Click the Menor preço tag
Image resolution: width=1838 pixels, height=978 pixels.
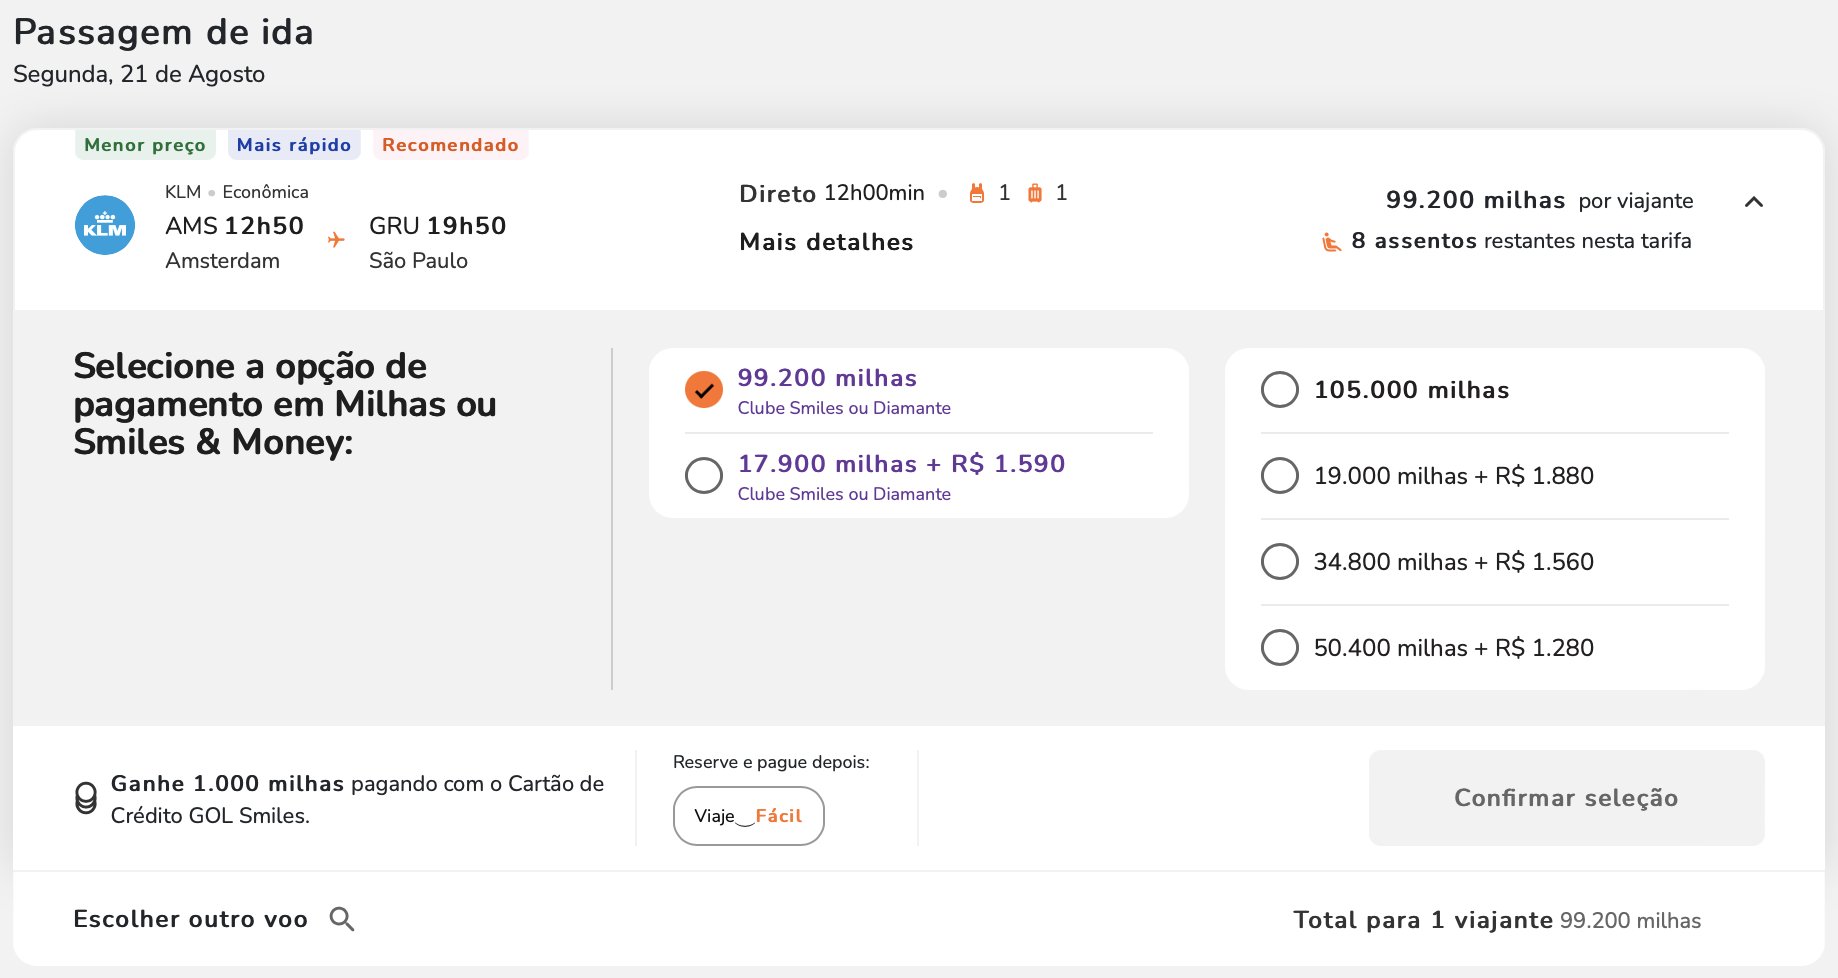click(x=145, y=145)
